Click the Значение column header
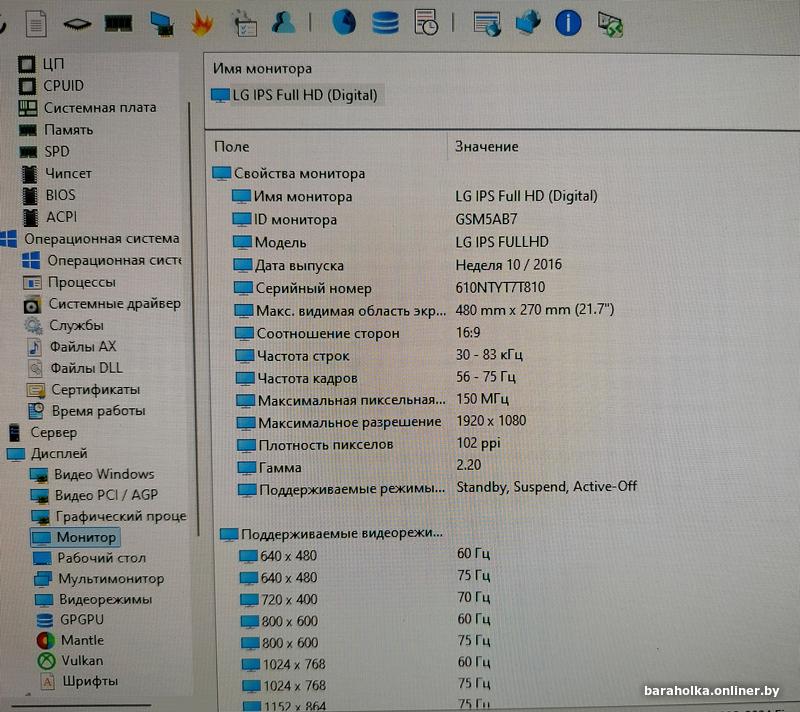This screenshot has height=712, width=800. click(x=487, y=147)
